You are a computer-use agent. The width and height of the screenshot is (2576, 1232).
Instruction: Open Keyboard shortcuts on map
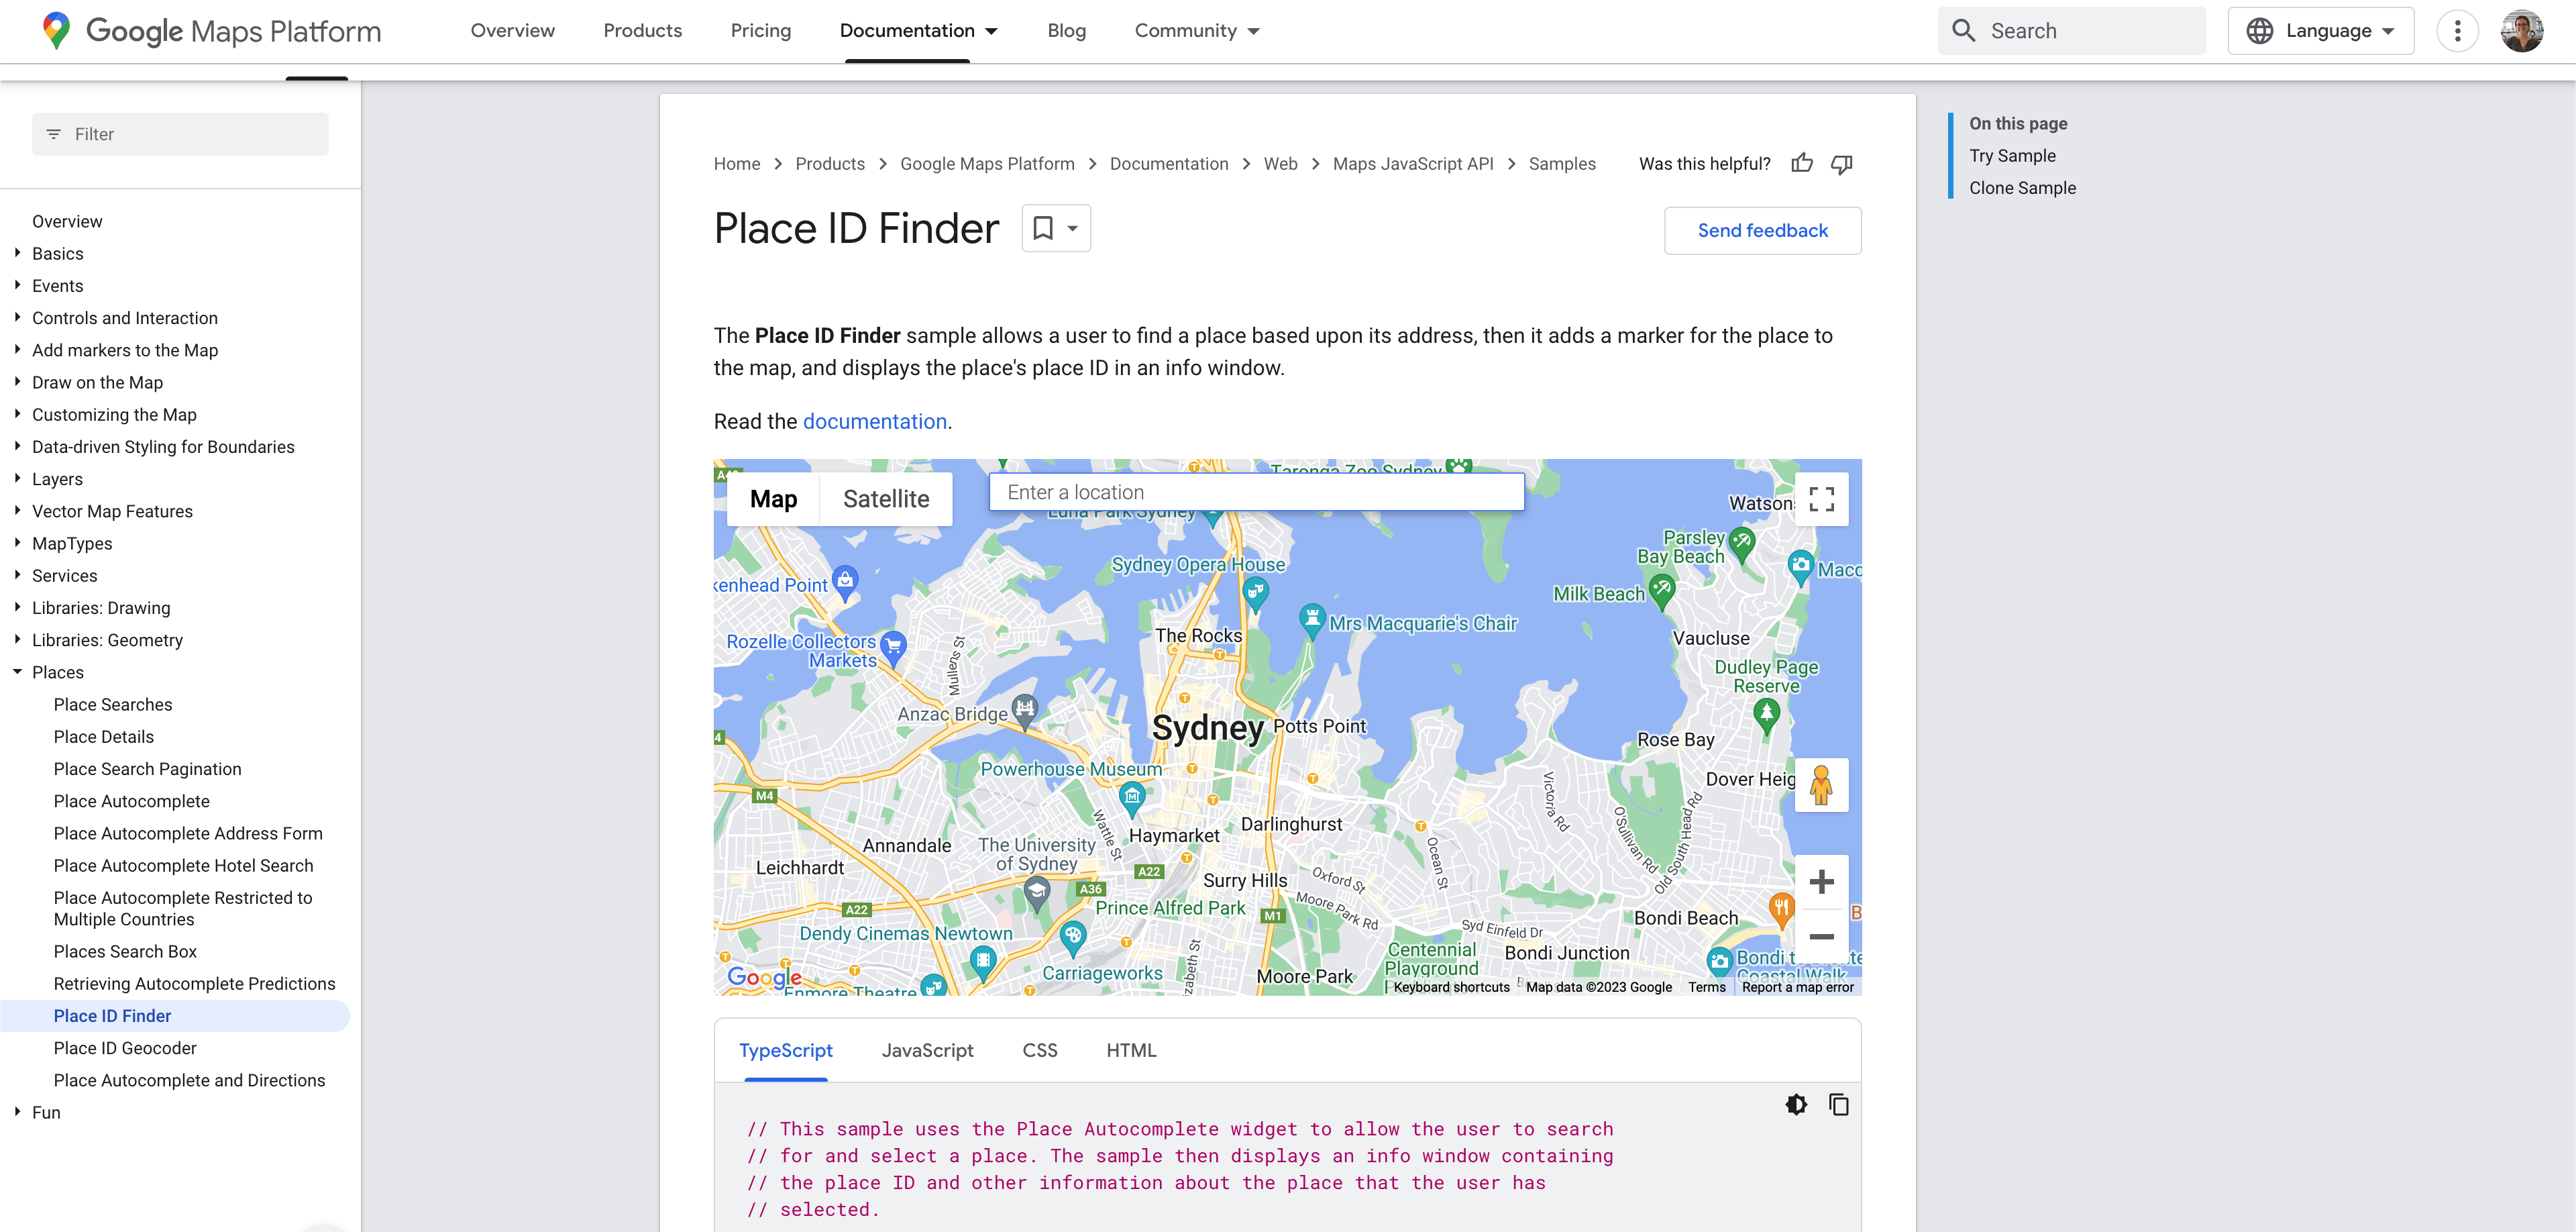pos(1451,987)
